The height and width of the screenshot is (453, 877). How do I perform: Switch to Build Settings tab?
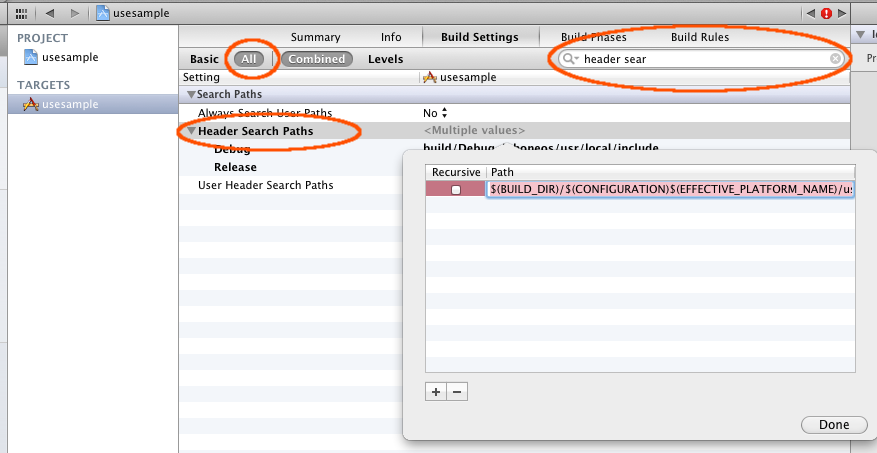[x=480, y=37]
